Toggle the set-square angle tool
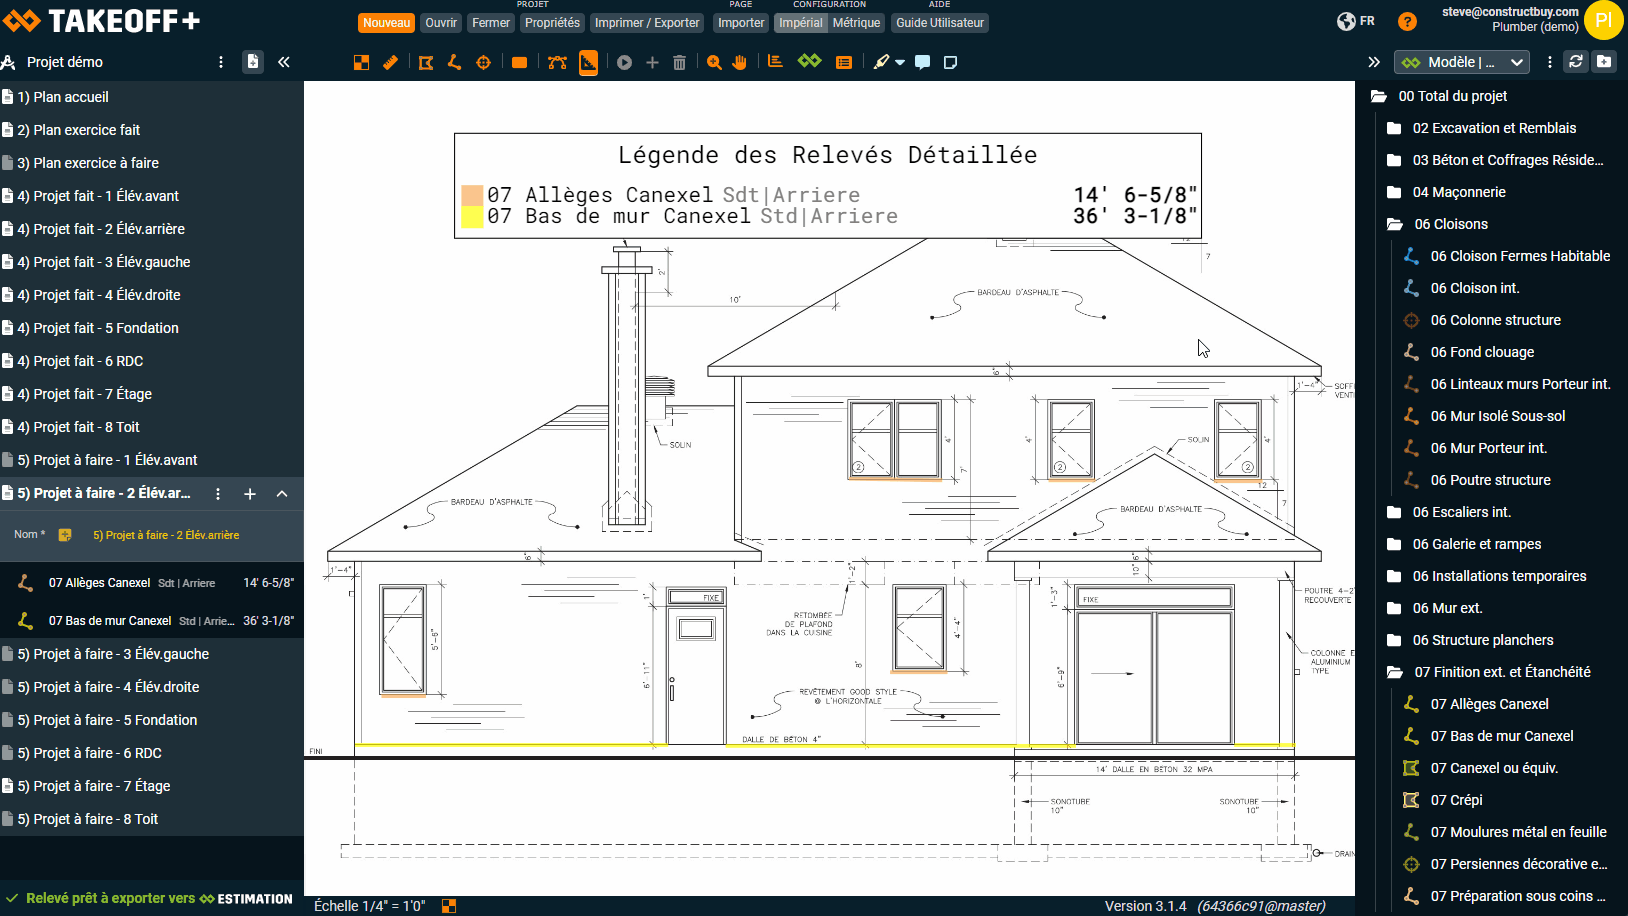Screen dimensions: 1628x916 [x=588, y=62]
